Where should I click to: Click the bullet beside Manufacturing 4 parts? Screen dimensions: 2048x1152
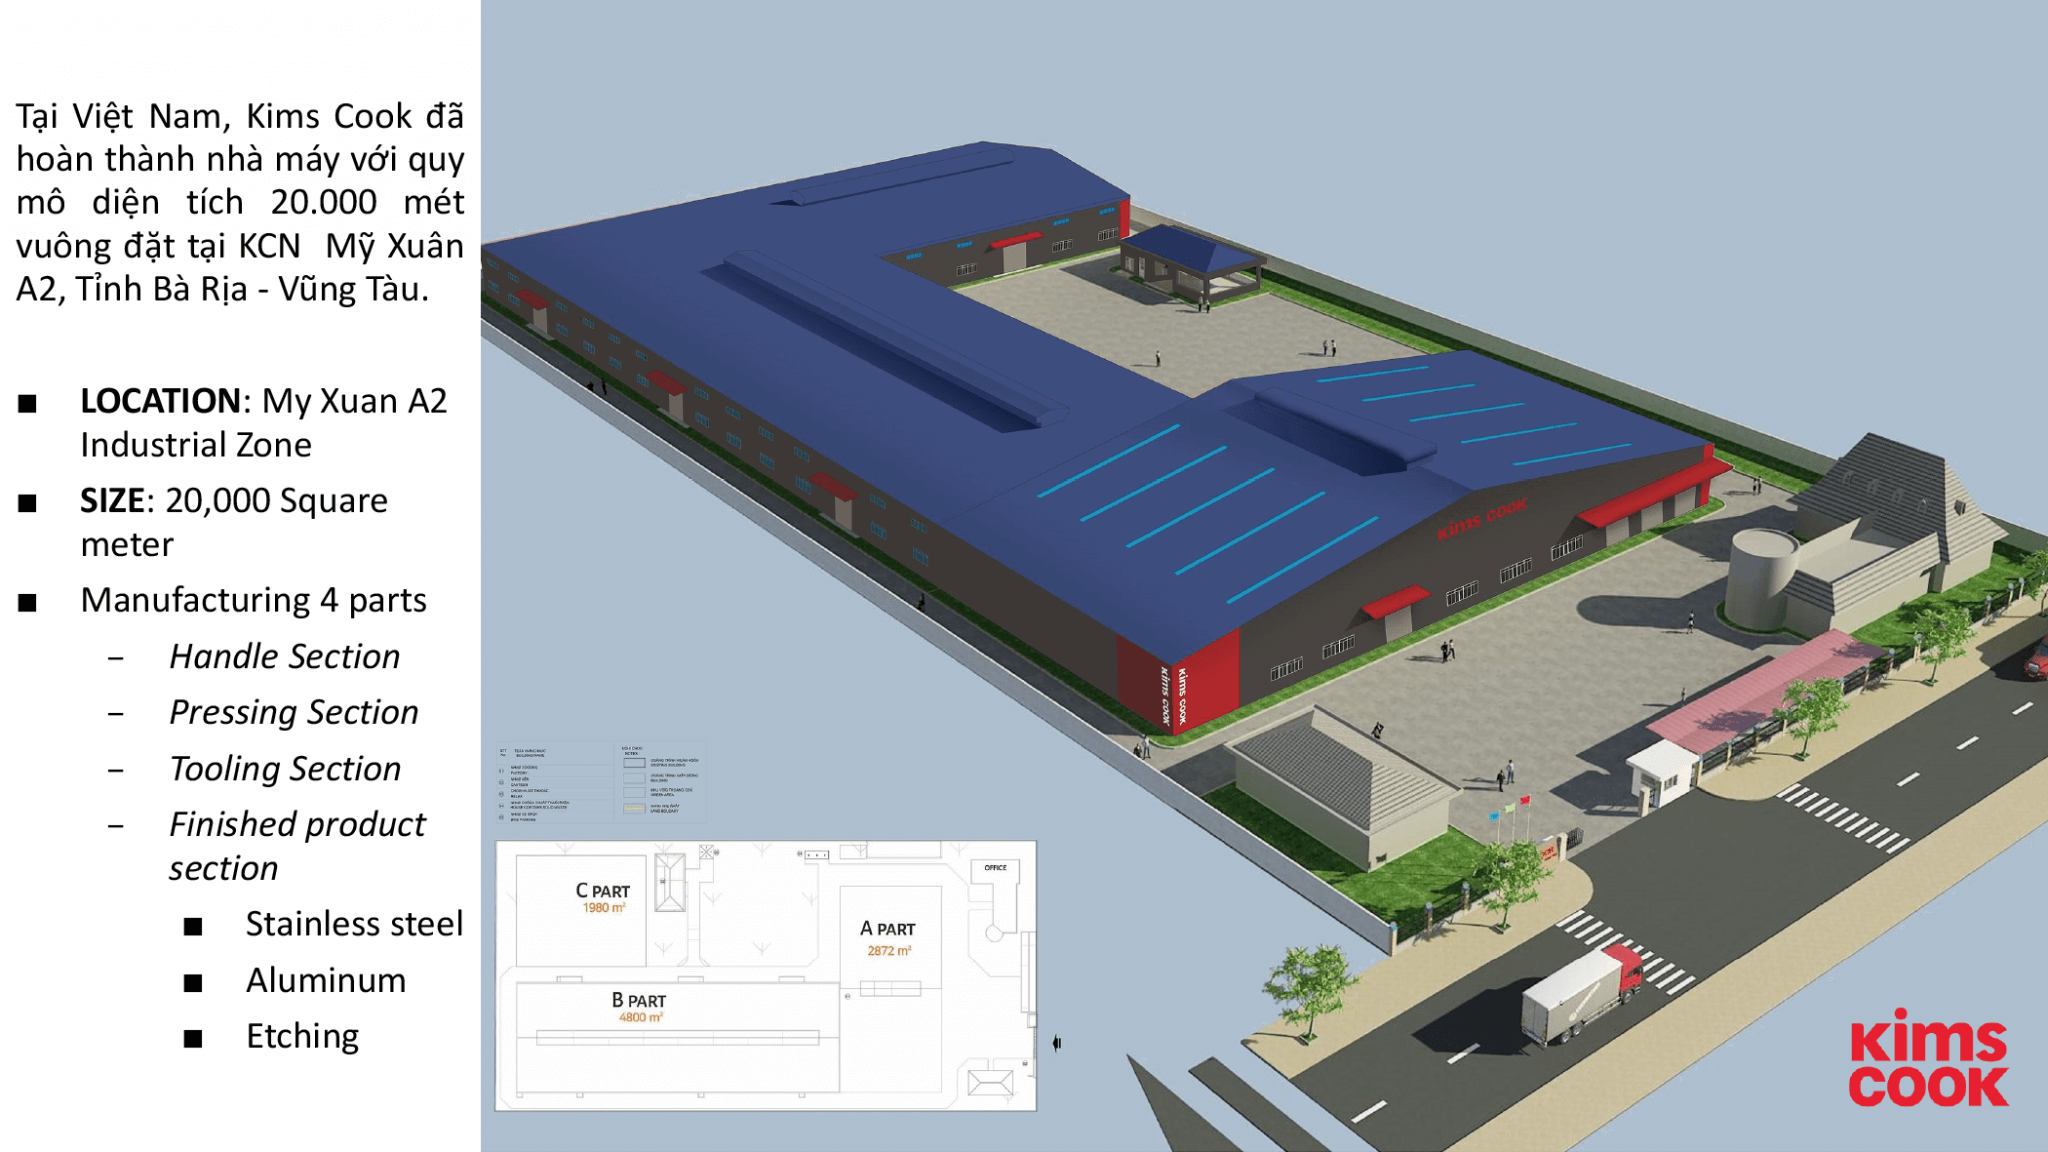28,603
